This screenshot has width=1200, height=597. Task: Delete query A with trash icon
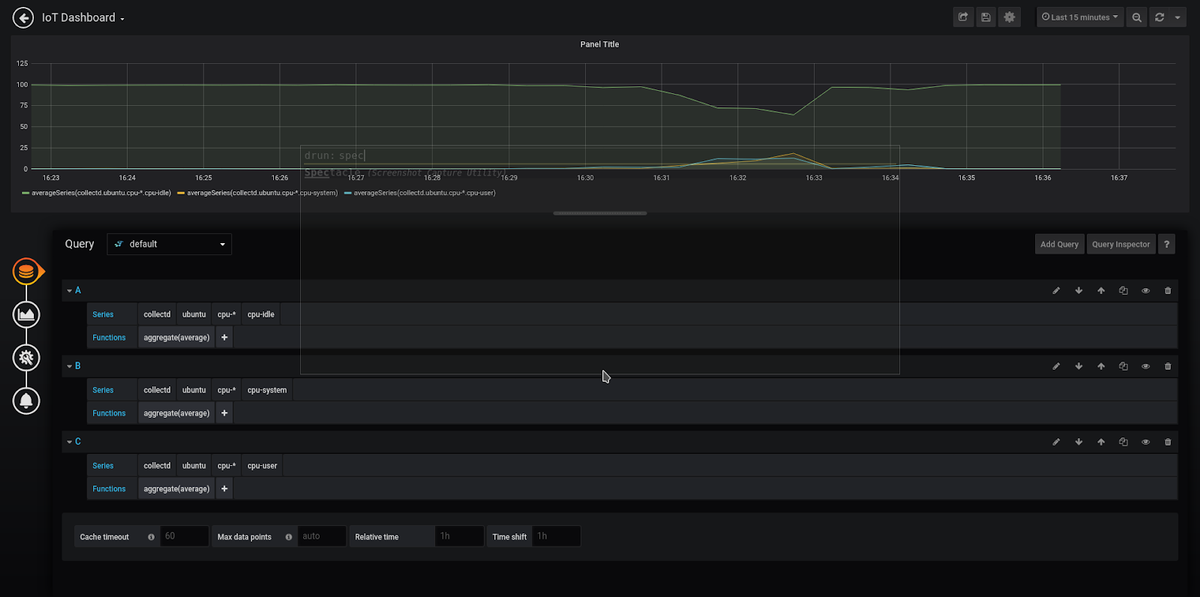(1168, 291)
